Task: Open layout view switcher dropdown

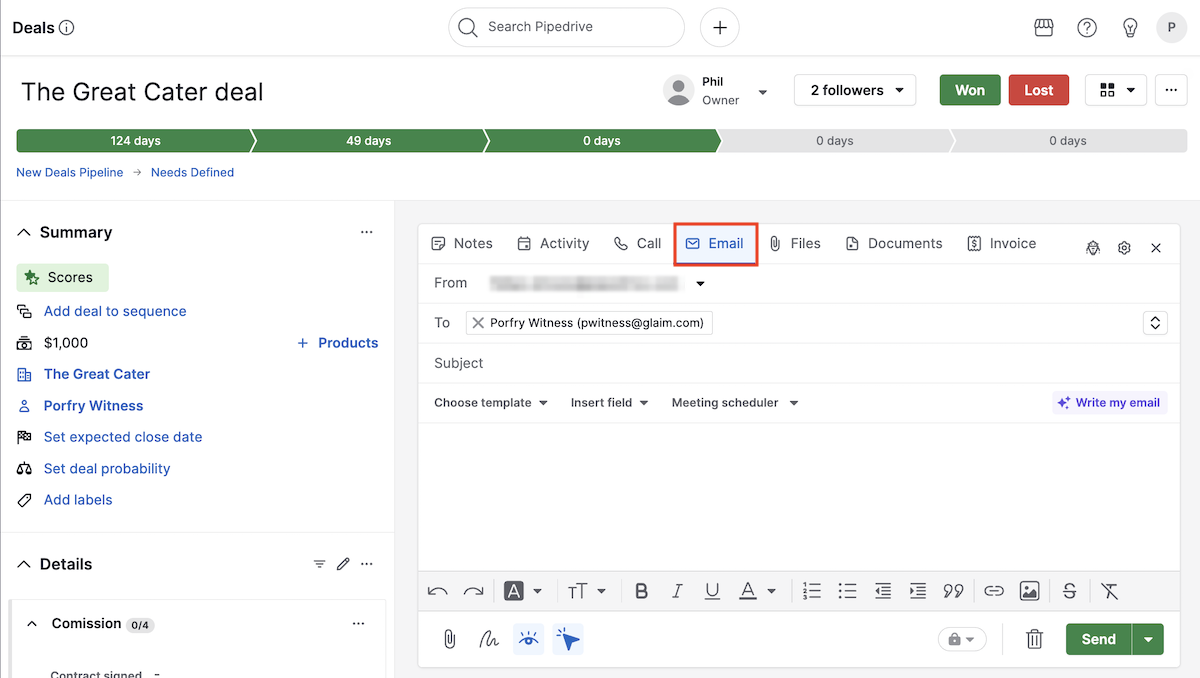Action: [1116, 90]
